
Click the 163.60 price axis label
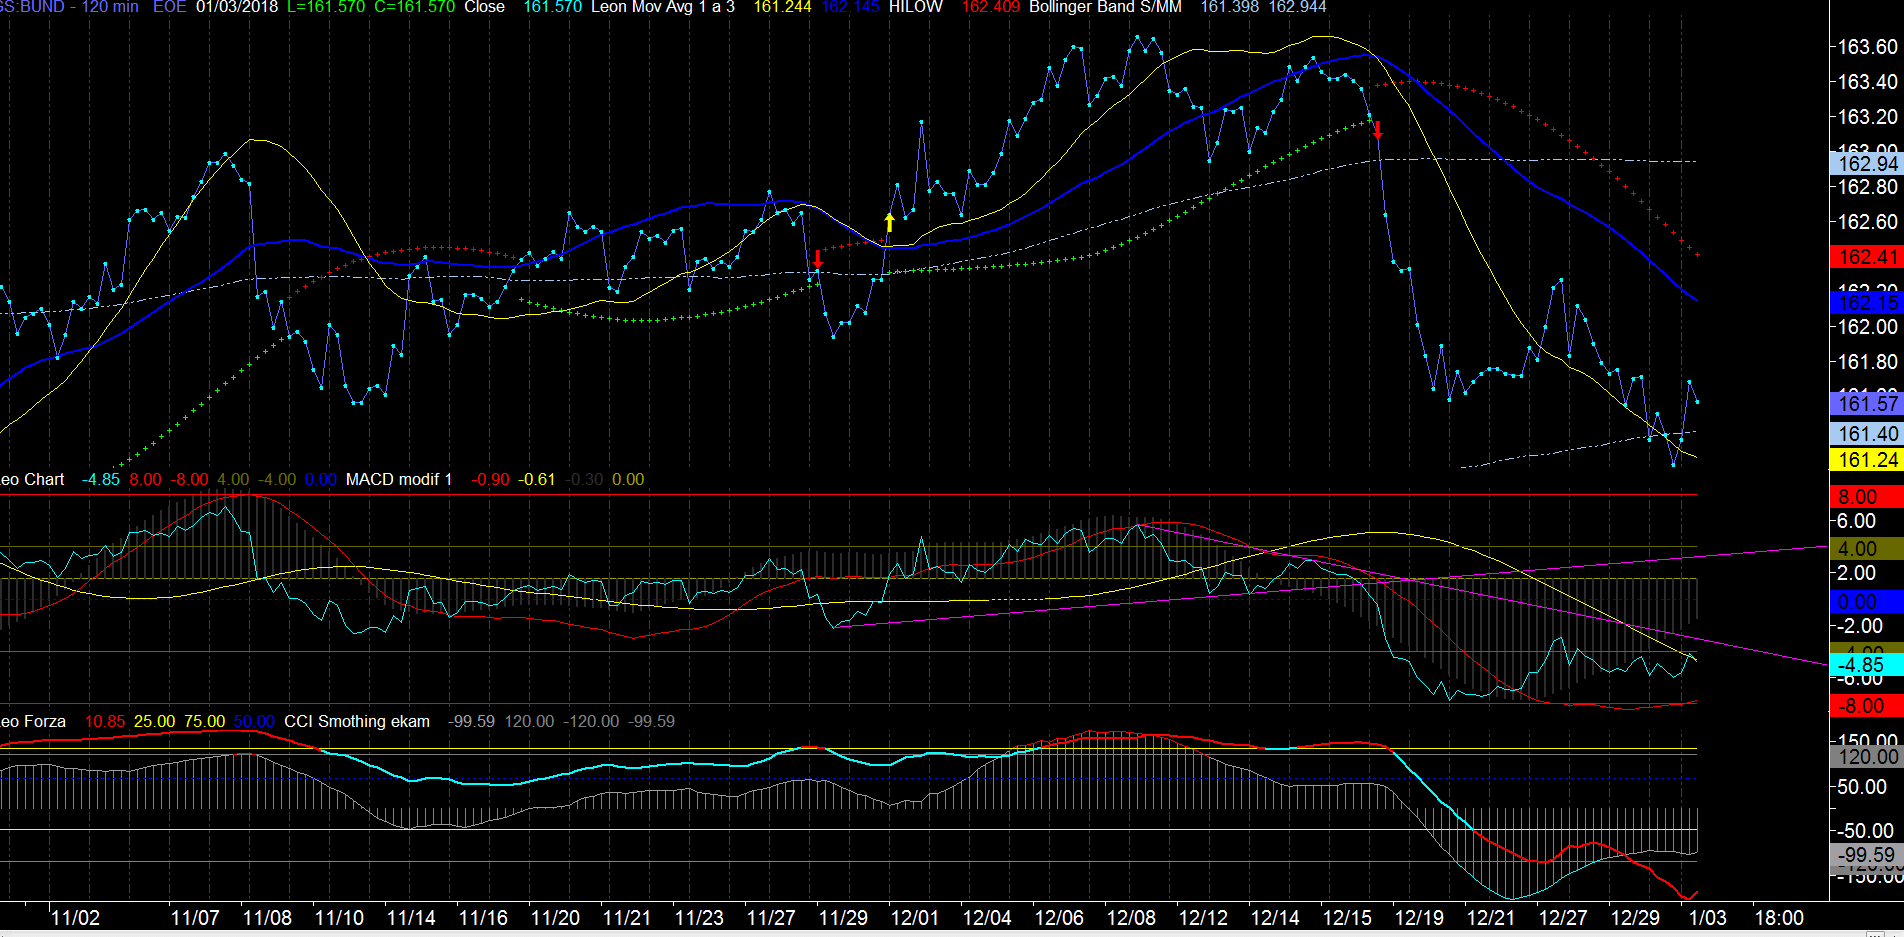coord(1867,47)
